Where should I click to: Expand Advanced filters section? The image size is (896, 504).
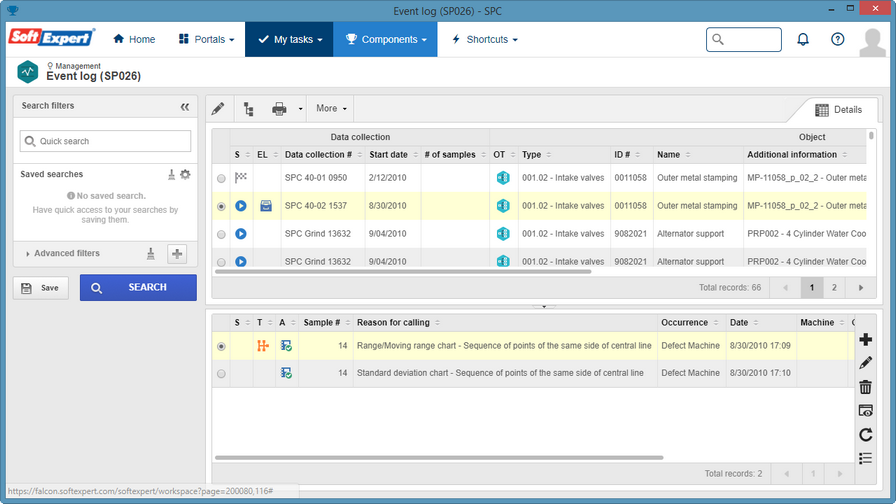[62, 253]
